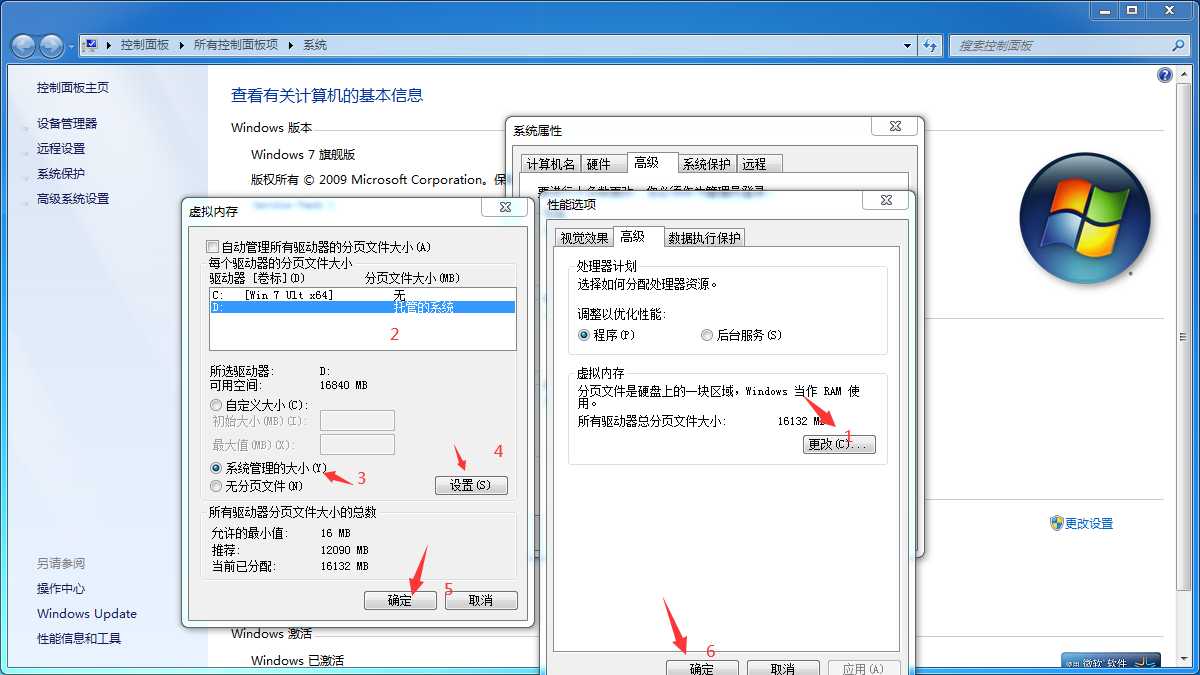Click the Back navigation arrow button
Screen dimensions: 1200x675
click(24, 45)
